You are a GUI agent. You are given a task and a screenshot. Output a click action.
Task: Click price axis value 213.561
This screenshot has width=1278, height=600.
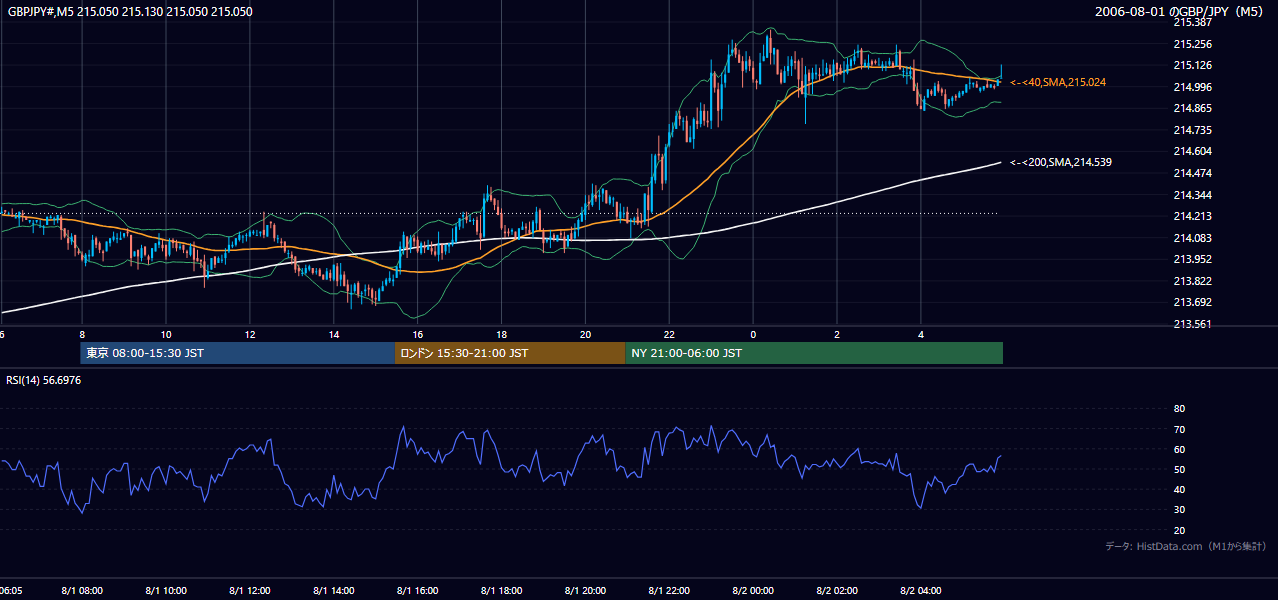point(1192,324)
